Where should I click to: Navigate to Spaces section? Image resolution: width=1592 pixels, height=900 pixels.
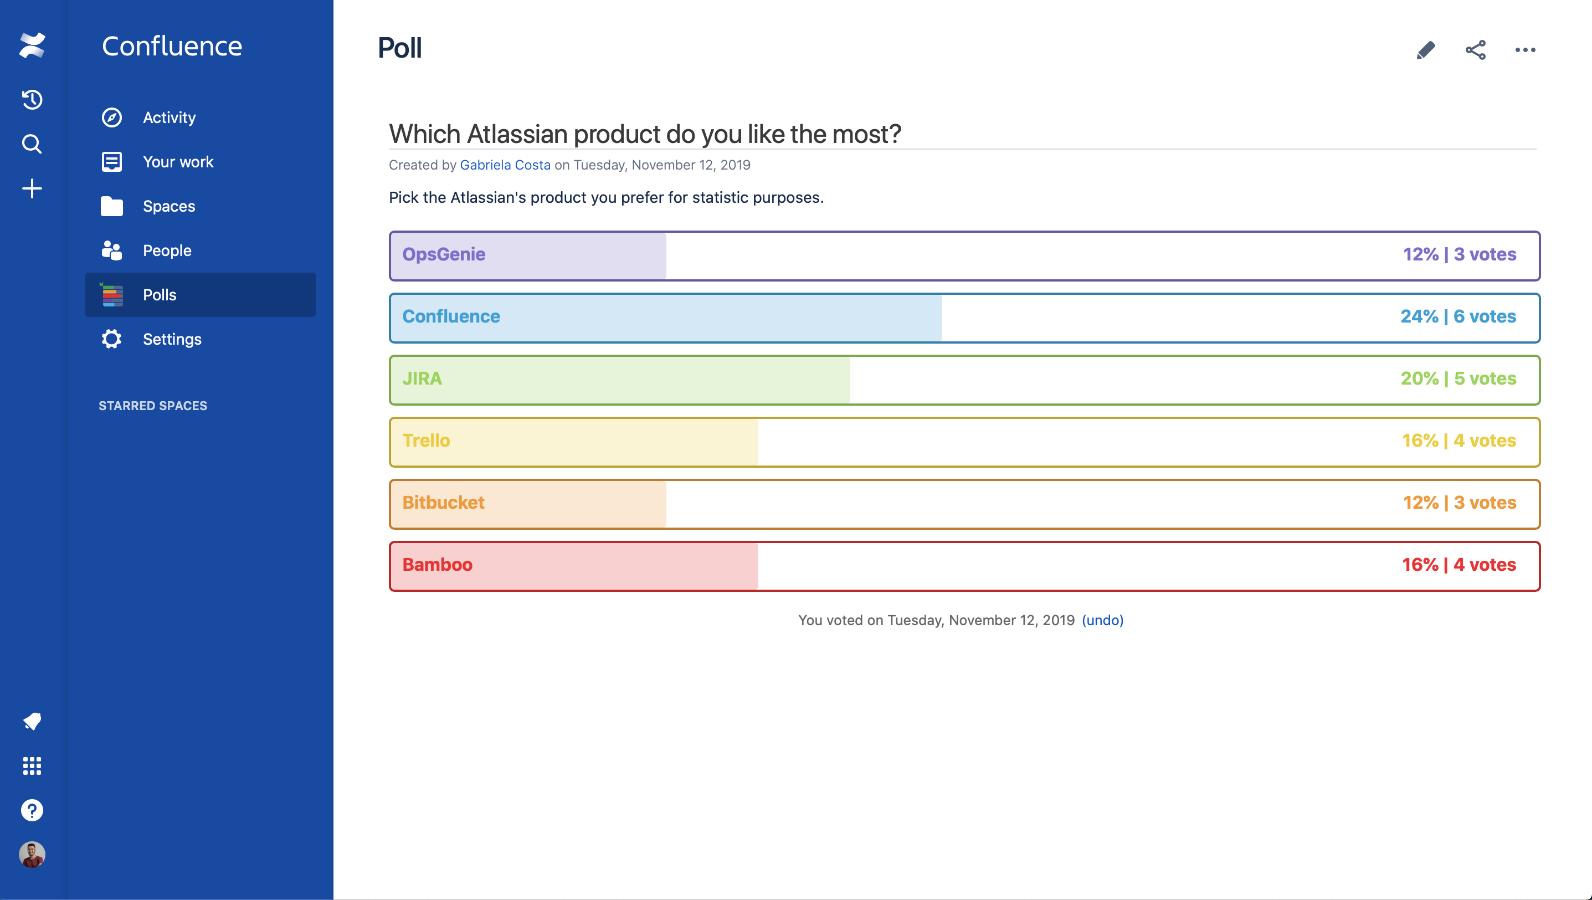coord(169,206)
